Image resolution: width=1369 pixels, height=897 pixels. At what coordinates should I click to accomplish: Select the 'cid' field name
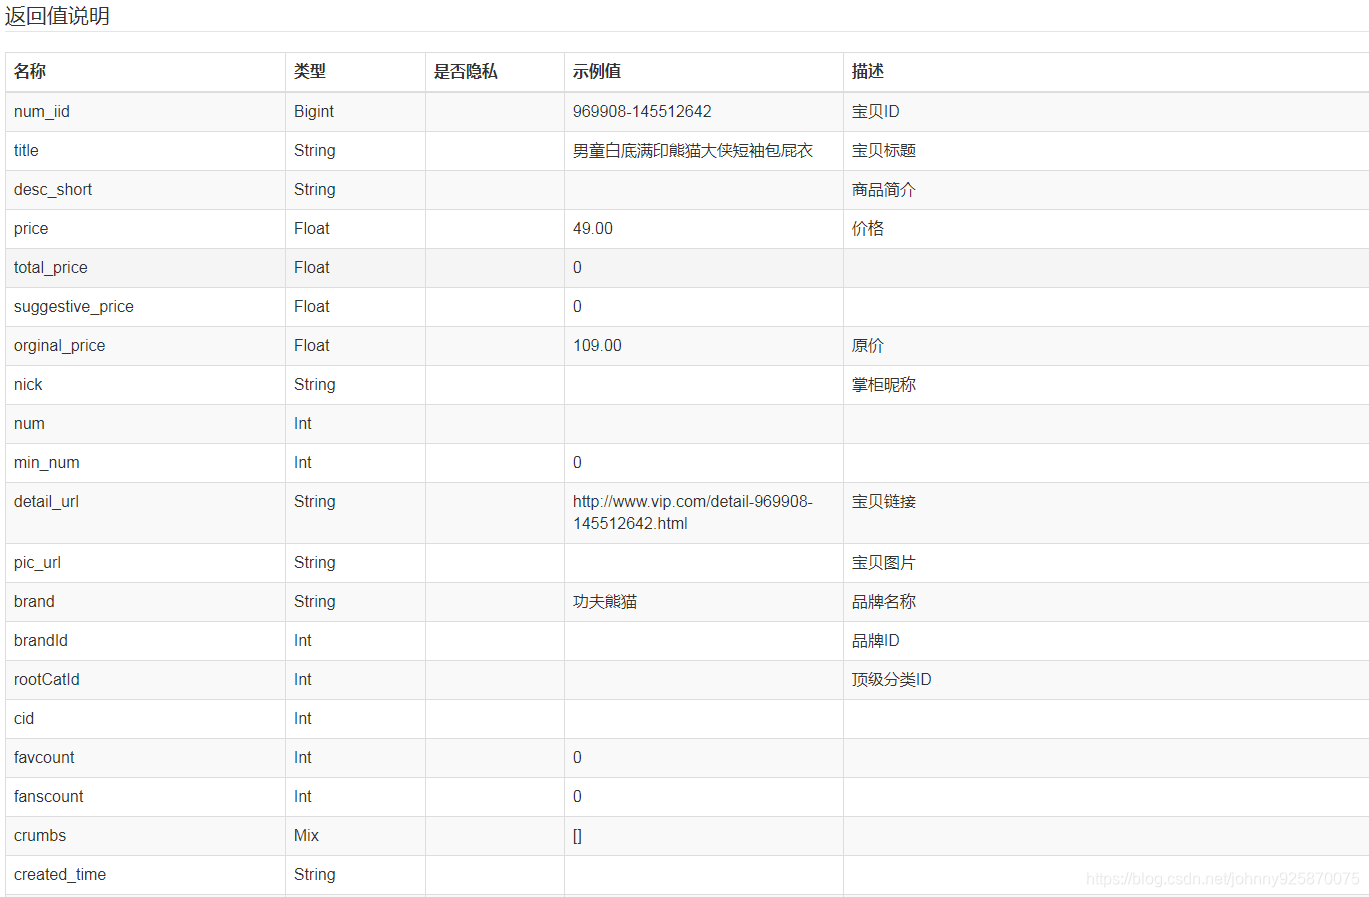(24, 718)
